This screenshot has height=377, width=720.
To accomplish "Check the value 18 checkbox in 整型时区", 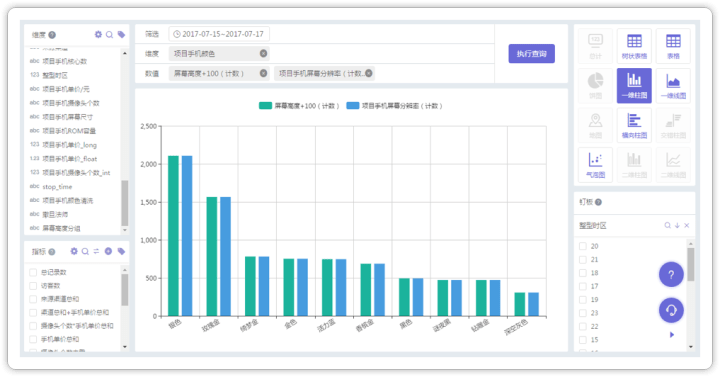I will click(583, 273).
